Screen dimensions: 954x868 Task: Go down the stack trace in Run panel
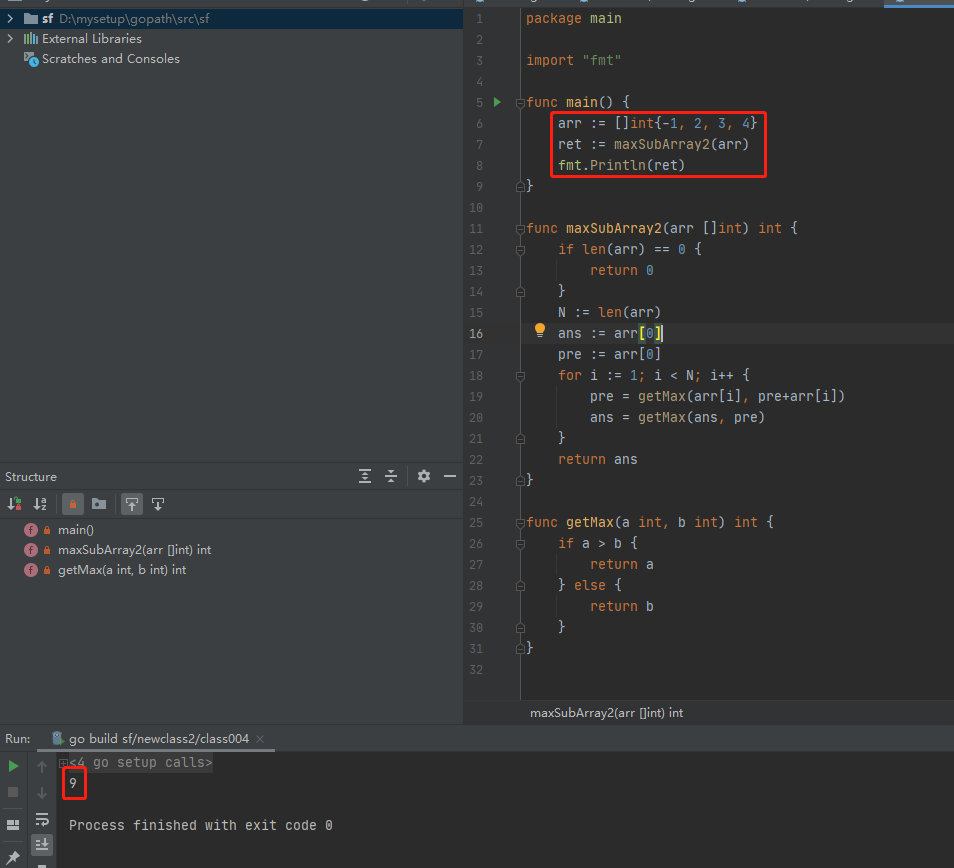tap(41, 793)
